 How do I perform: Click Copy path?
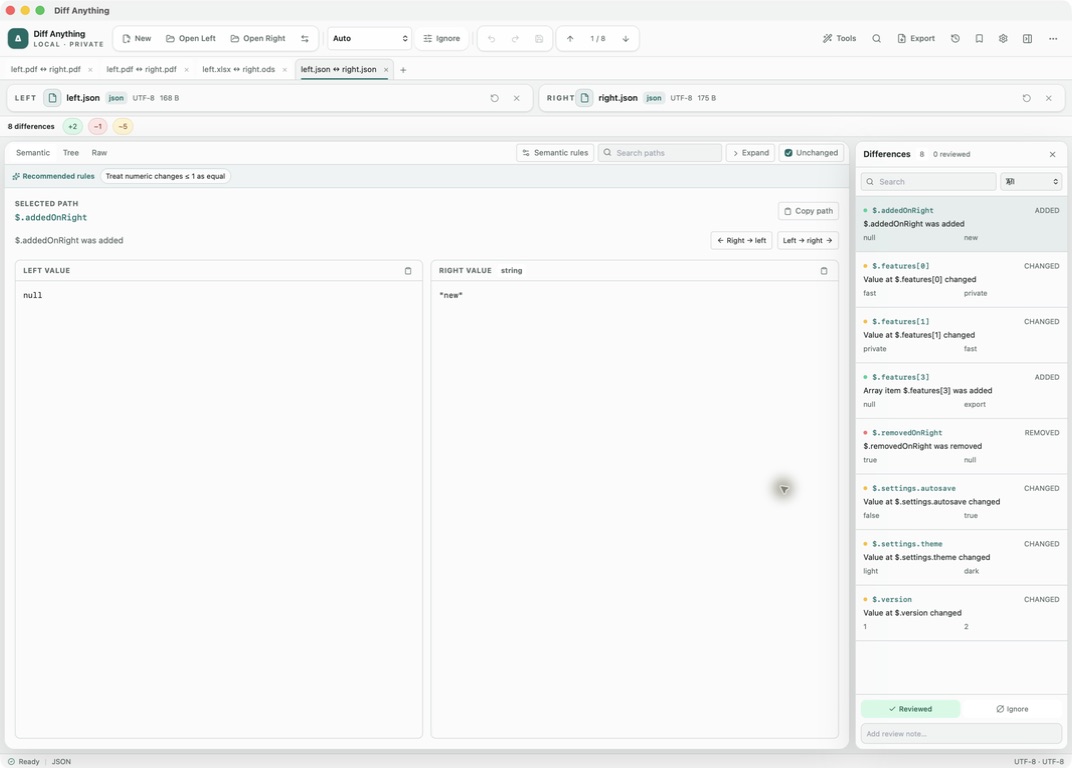(808, 211)
